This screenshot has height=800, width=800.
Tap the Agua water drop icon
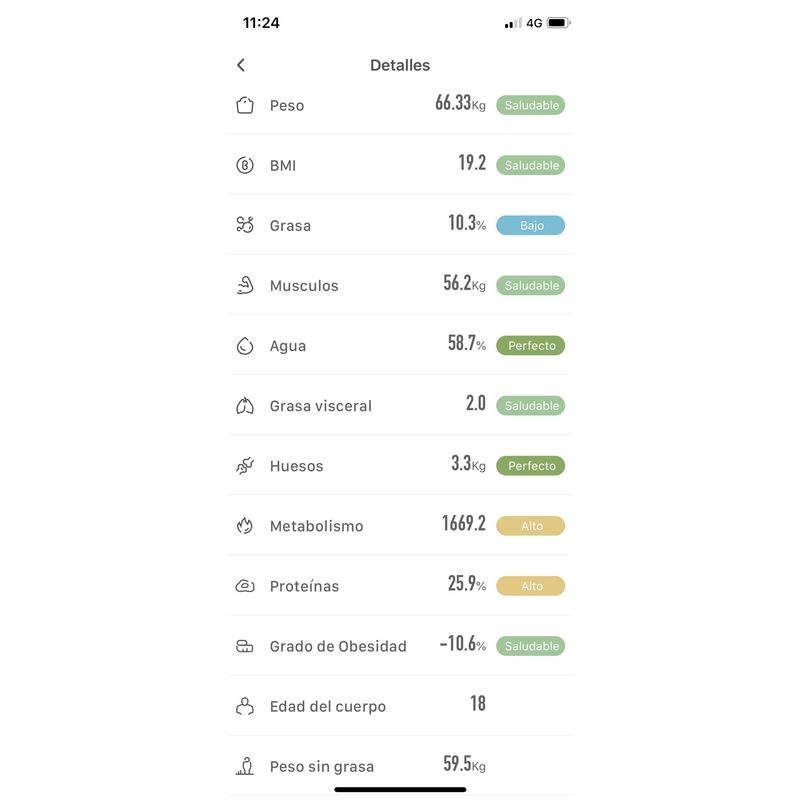pyautogui.click(x=245, y=346)
